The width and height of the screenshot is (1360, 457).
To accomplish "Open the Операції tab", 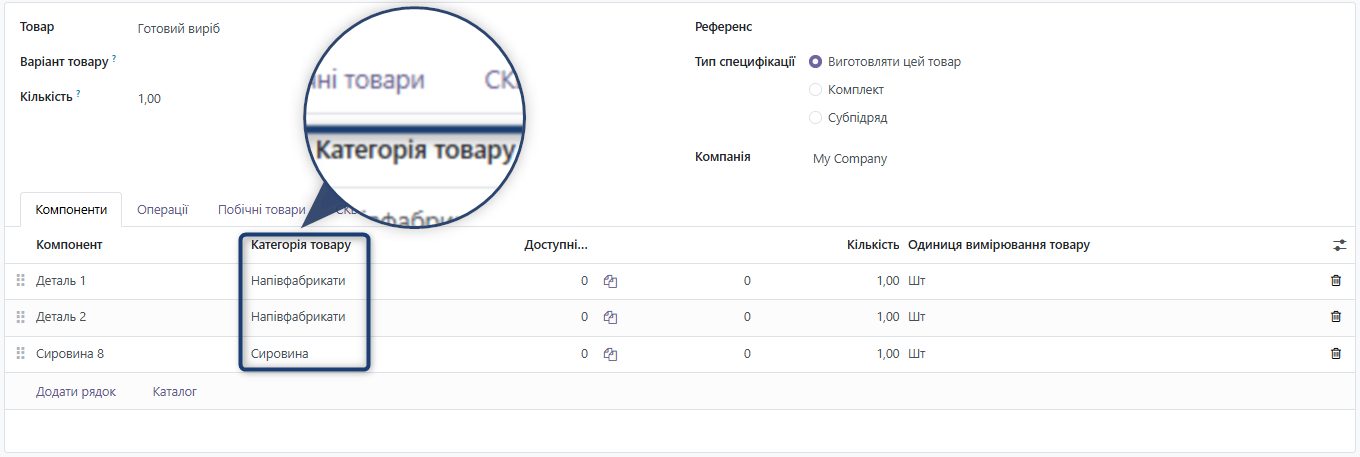I will [x=163, y=210].
